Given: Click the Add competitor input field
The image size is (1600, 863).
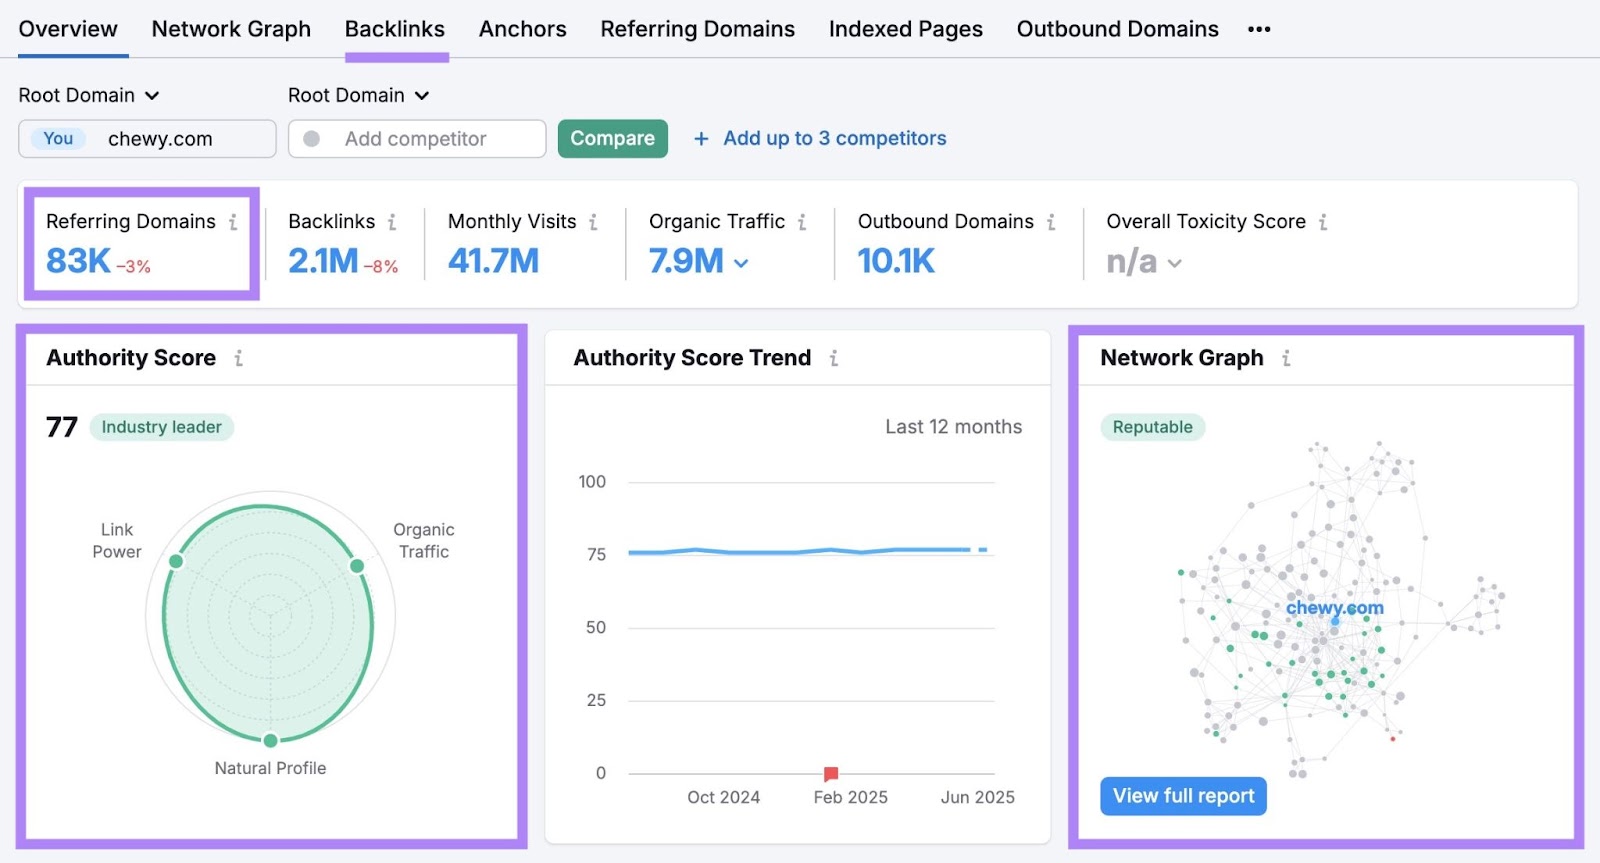Looking at the screenshot, I should coord(416,139).
